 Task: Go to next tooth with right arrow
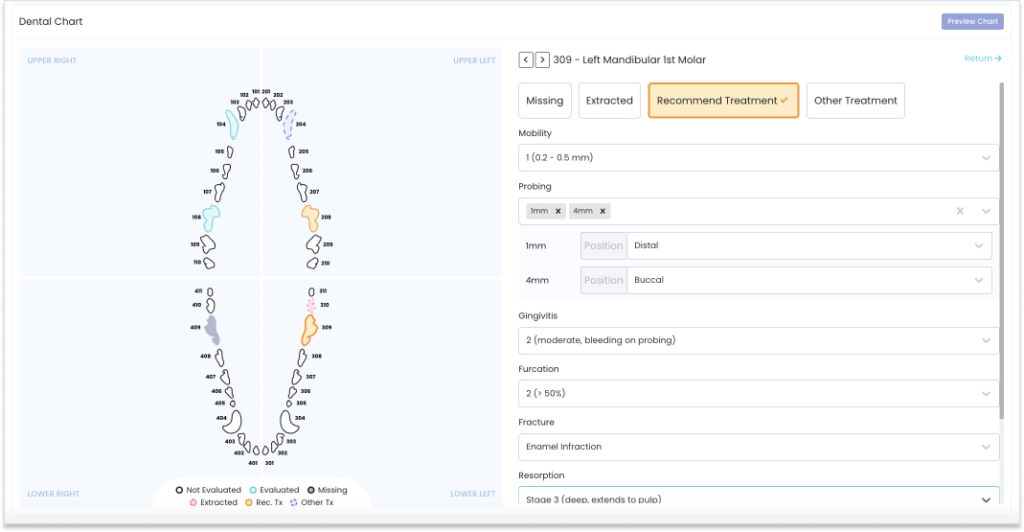542,60
